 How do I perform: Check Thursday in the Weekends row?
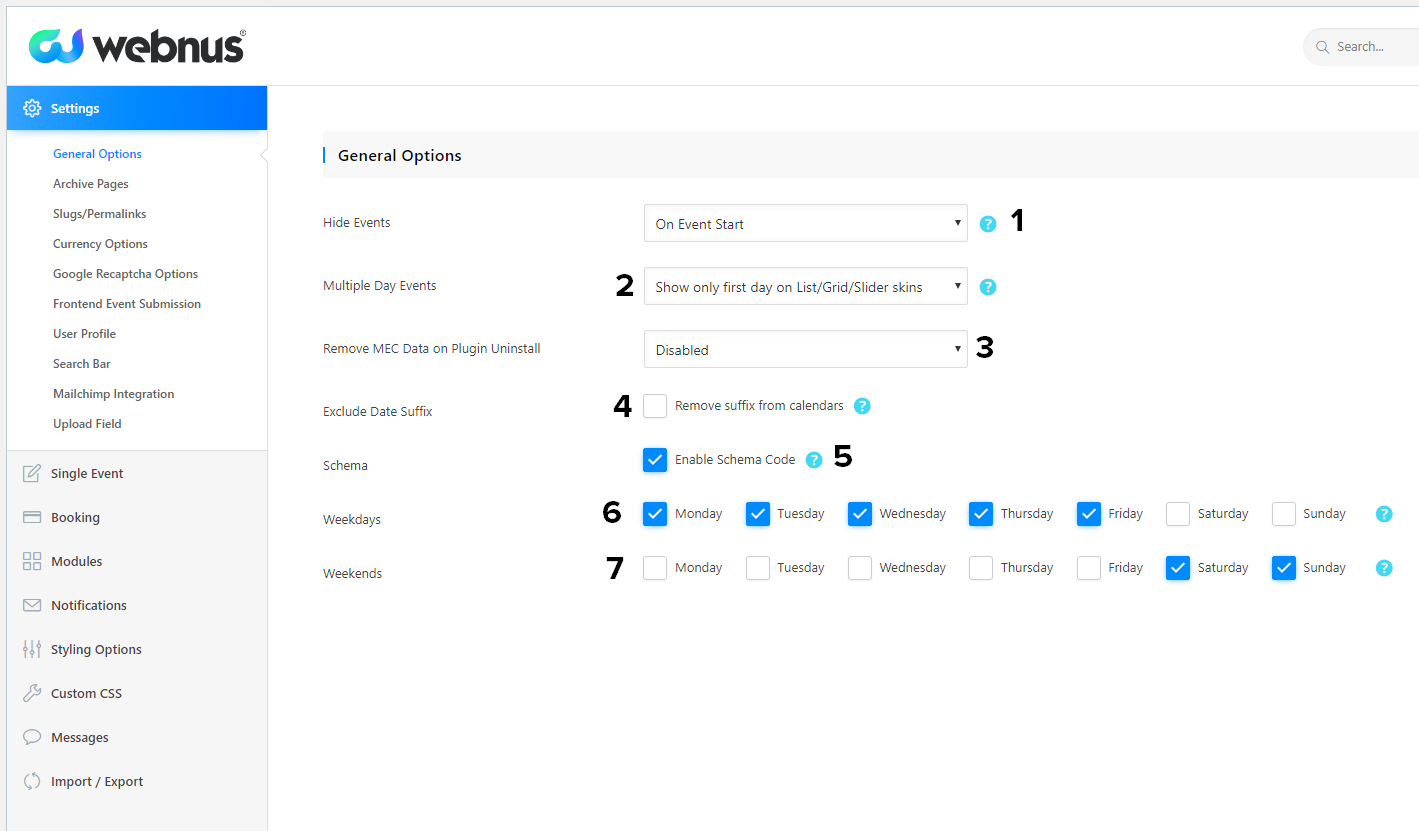(x=981, y=568)
